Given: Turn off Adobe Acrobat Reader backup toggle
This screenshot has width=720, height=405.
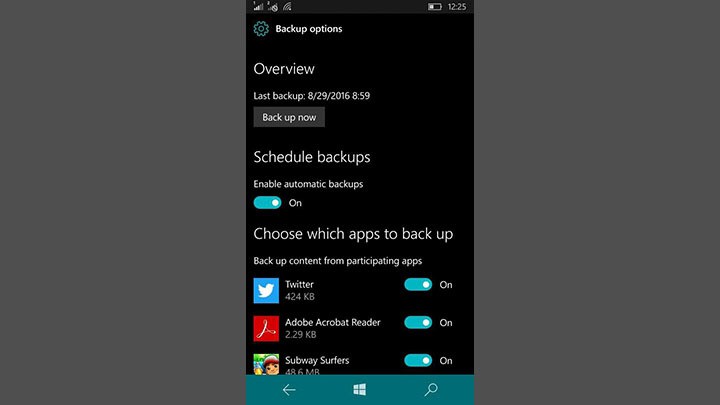Looking at the screenshot, I should 418,323.
